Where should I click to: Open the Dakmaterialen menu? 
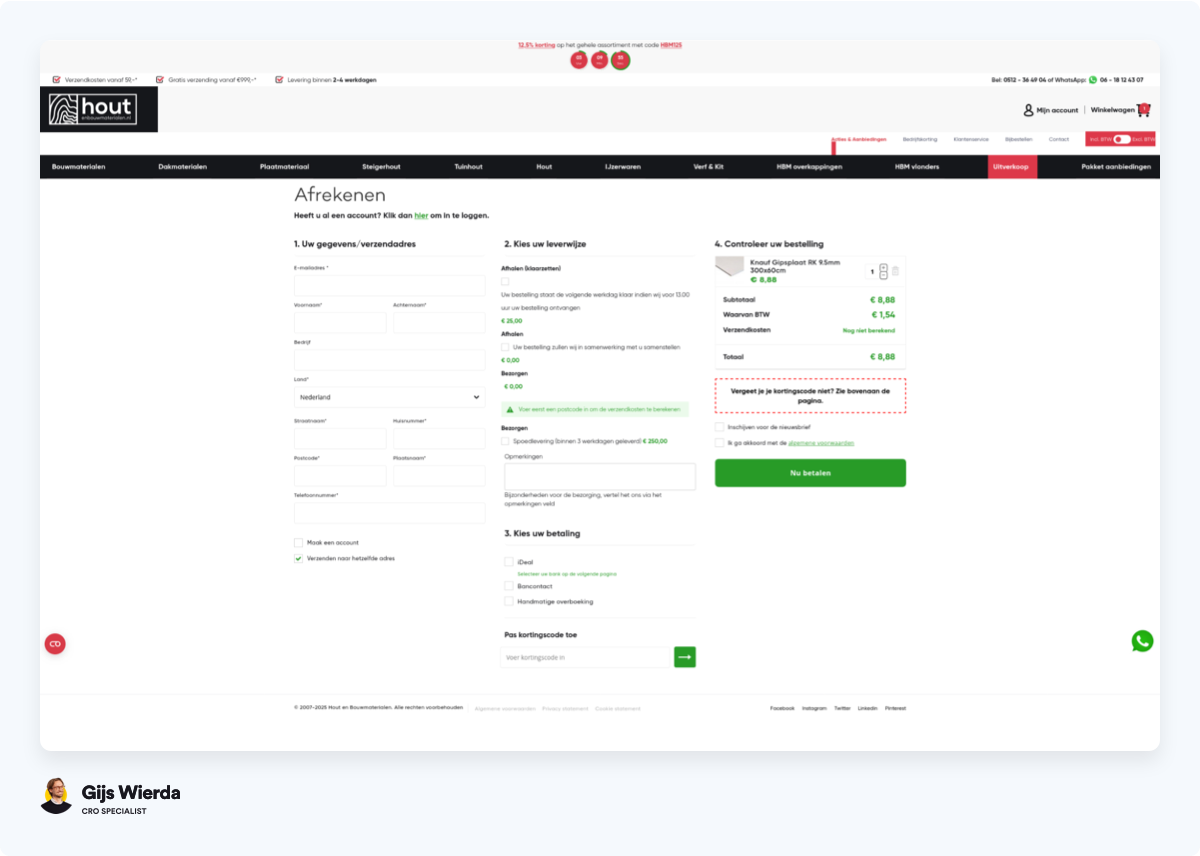point(183,167)
